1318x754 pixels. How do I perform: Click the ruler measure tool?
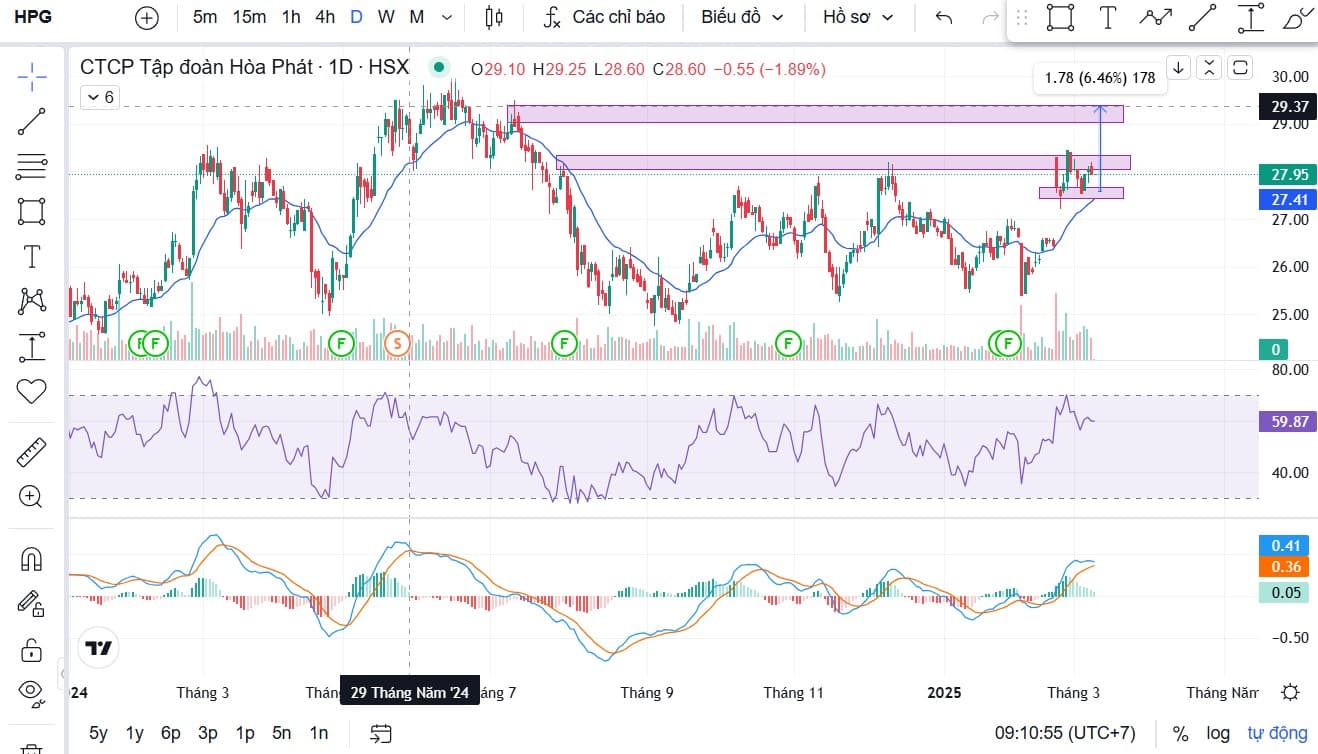(32, 452)
